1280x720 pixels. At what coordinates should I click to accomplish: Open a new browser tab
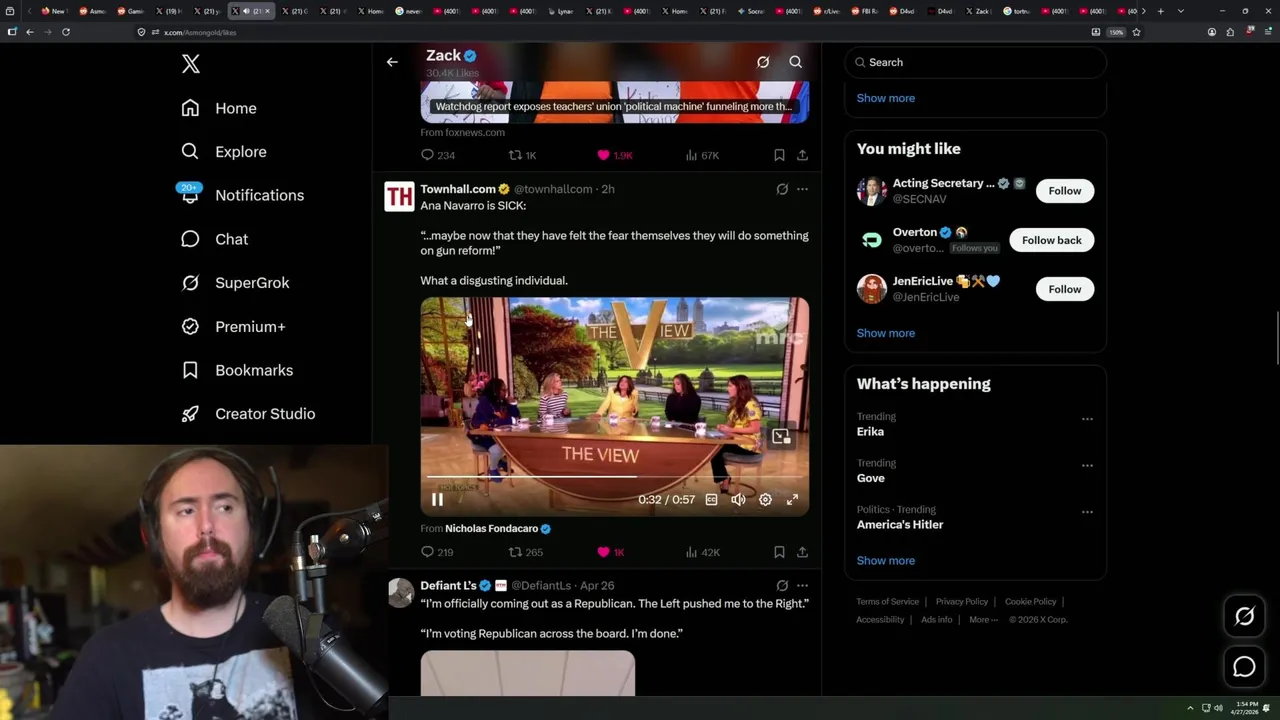coord(1161,11)
